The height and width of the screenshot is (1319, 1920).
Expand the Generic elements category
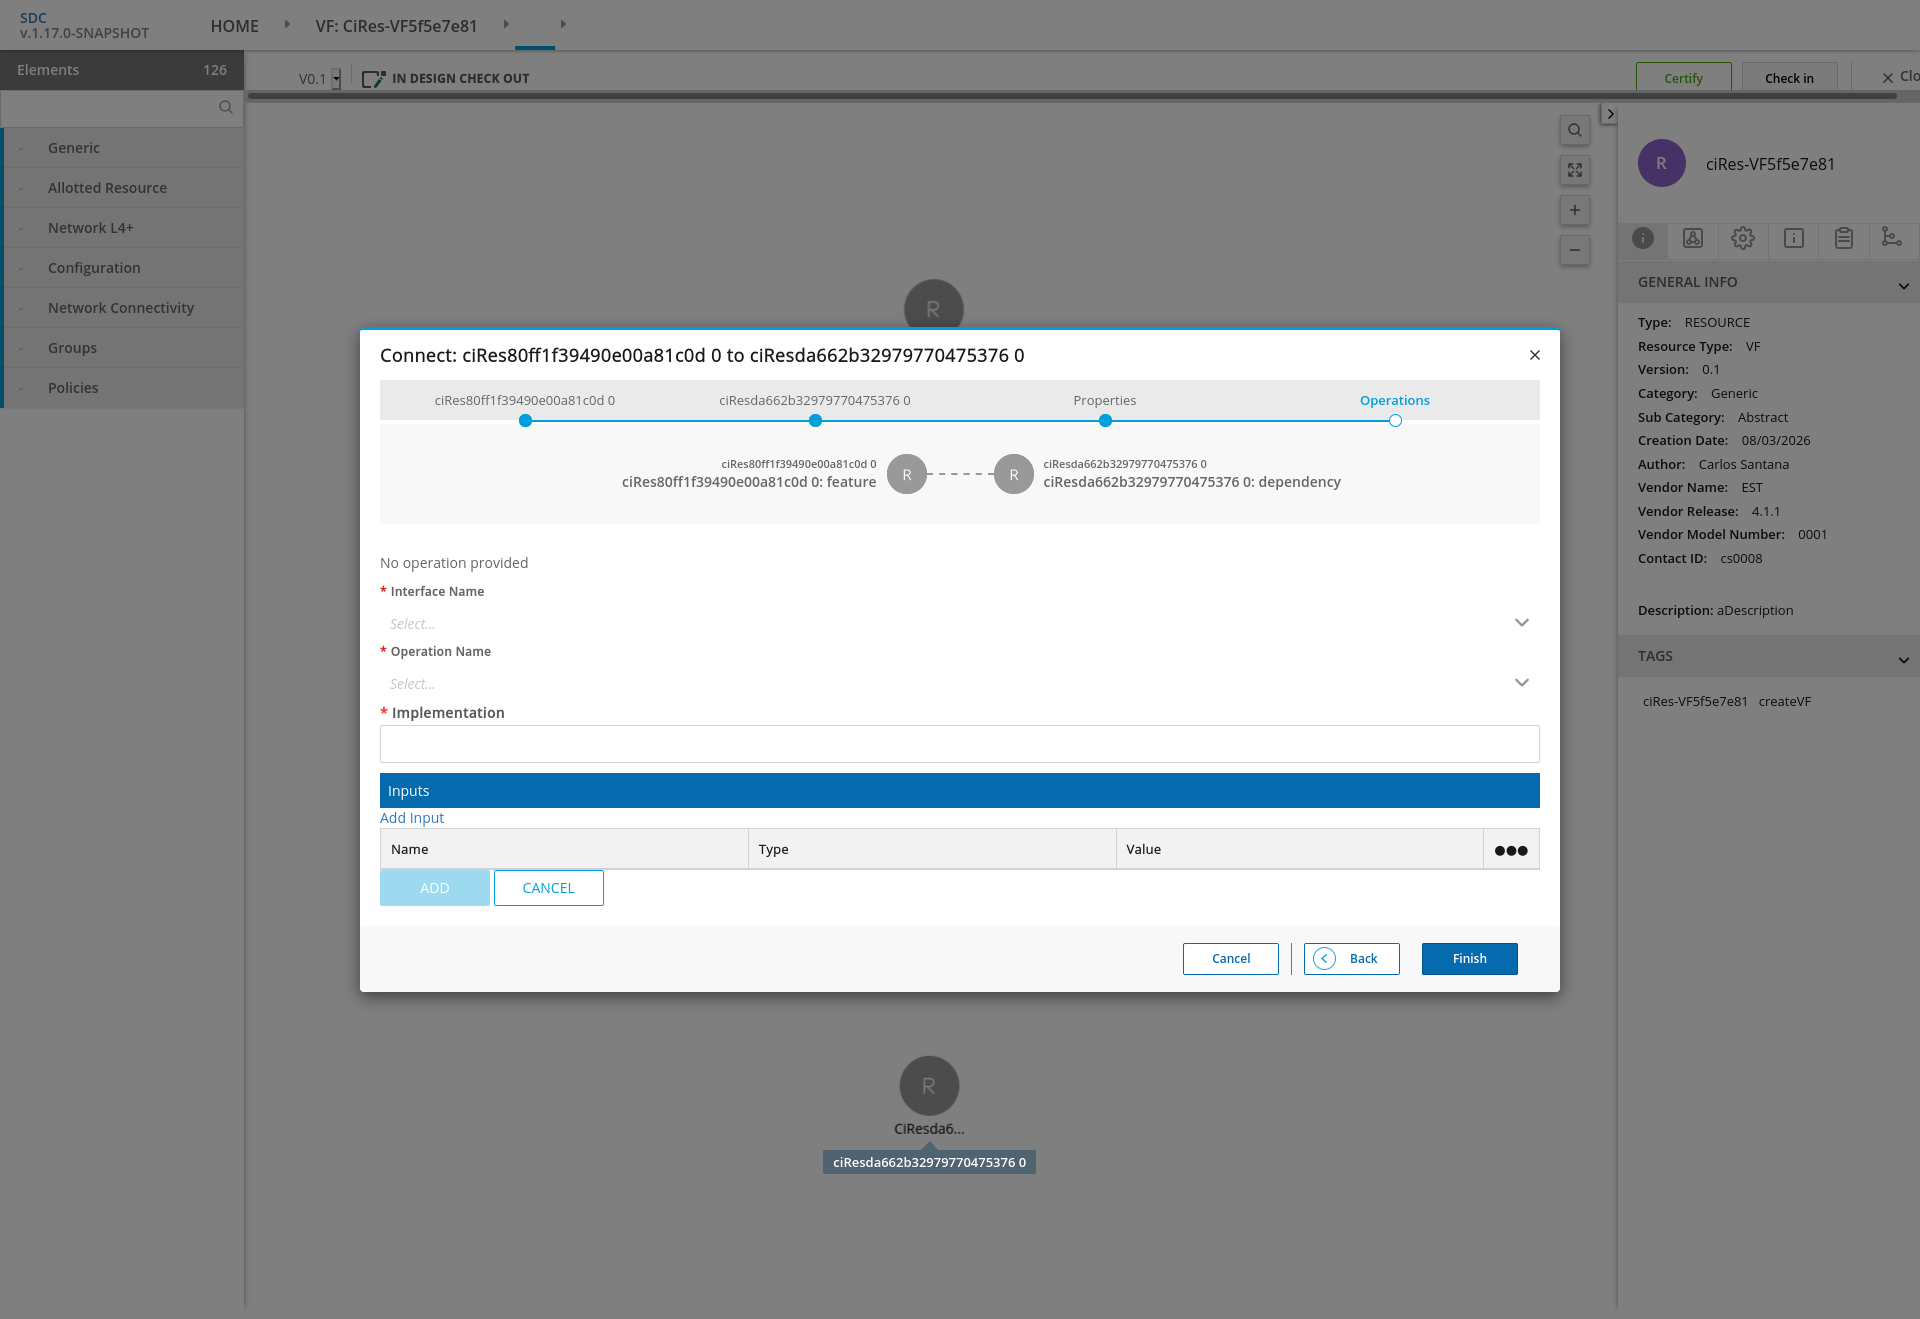coord(122,147)
